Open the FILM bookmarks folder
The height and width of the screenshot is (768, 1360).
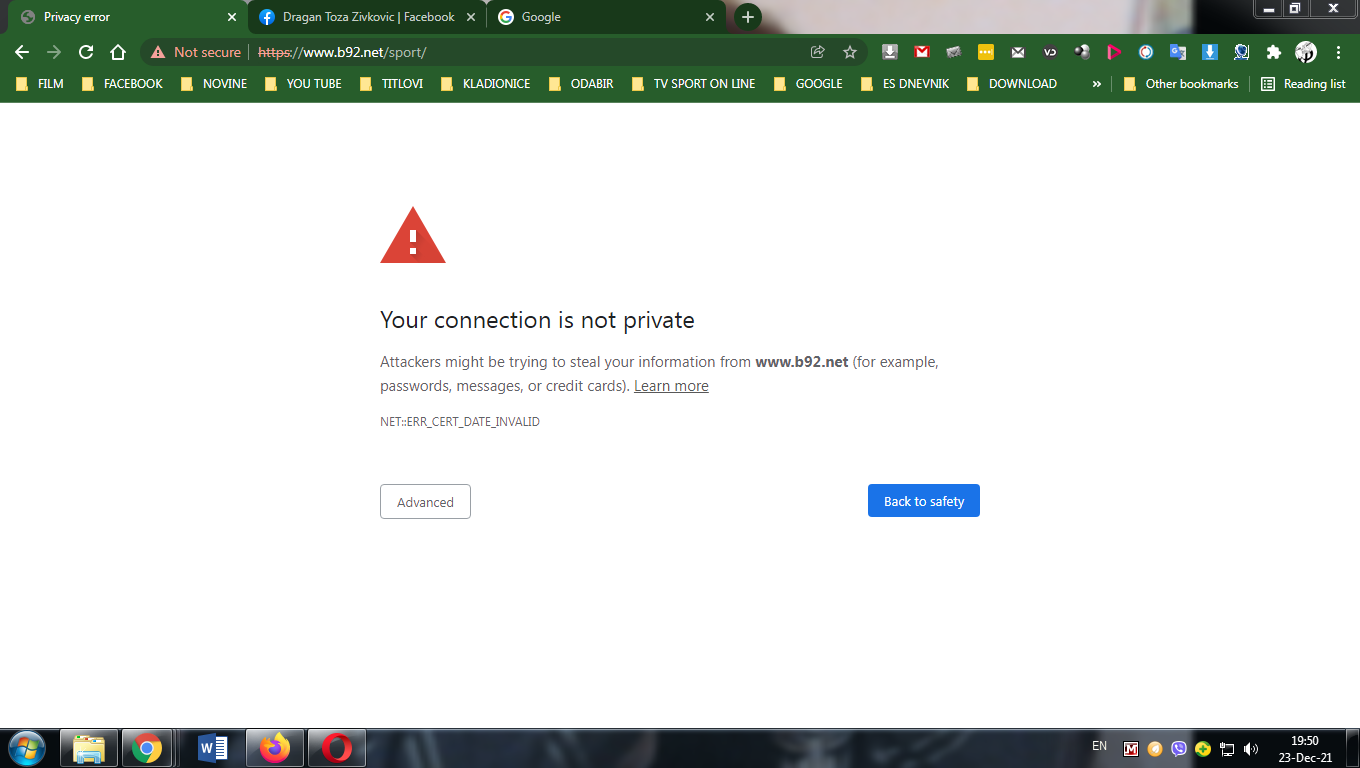click(40, 84)
